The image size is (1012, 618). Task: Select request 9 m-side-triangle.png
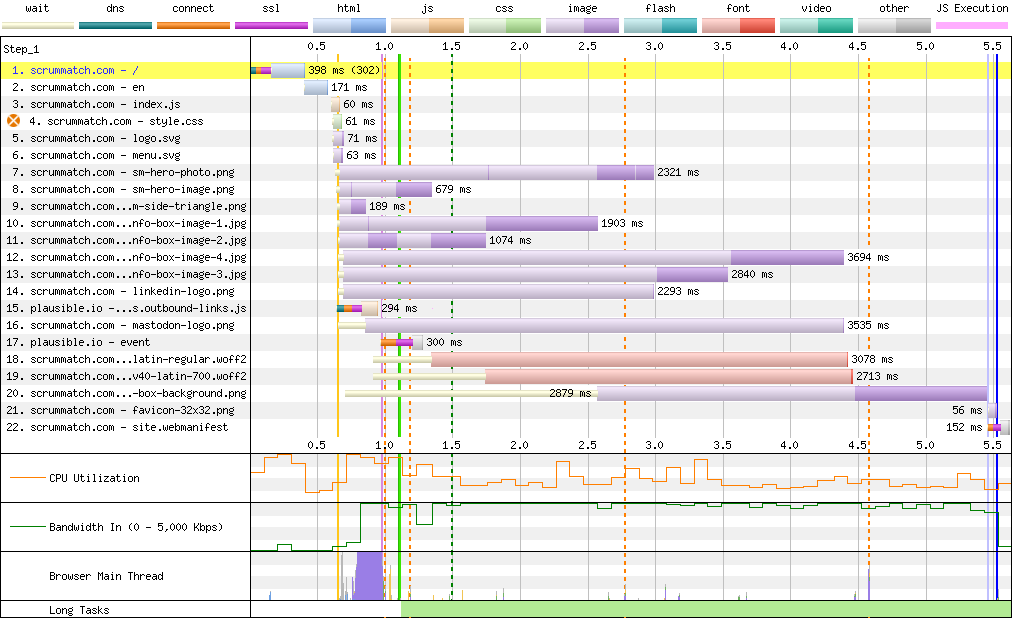(129, 206)
